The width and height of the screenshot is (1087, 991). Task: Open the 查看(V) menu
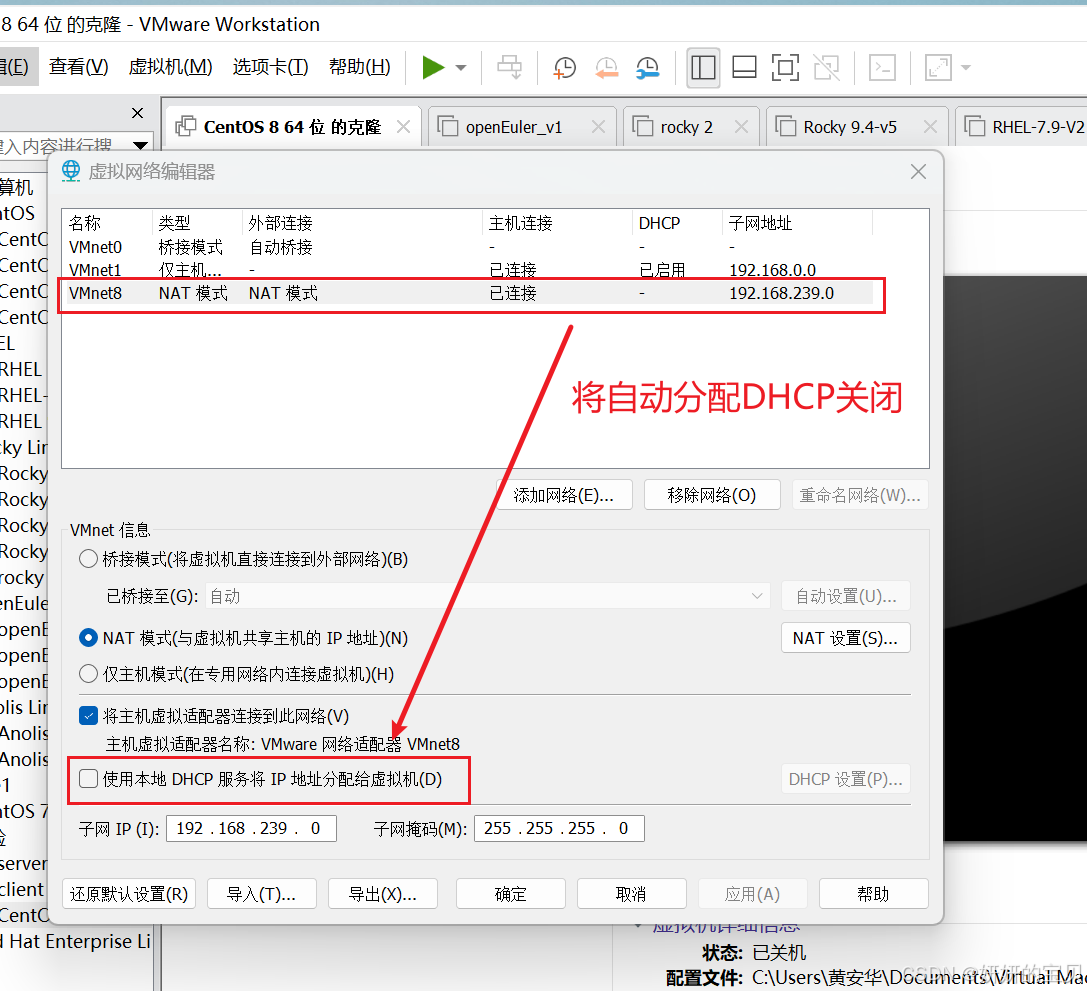pos(78,67)
